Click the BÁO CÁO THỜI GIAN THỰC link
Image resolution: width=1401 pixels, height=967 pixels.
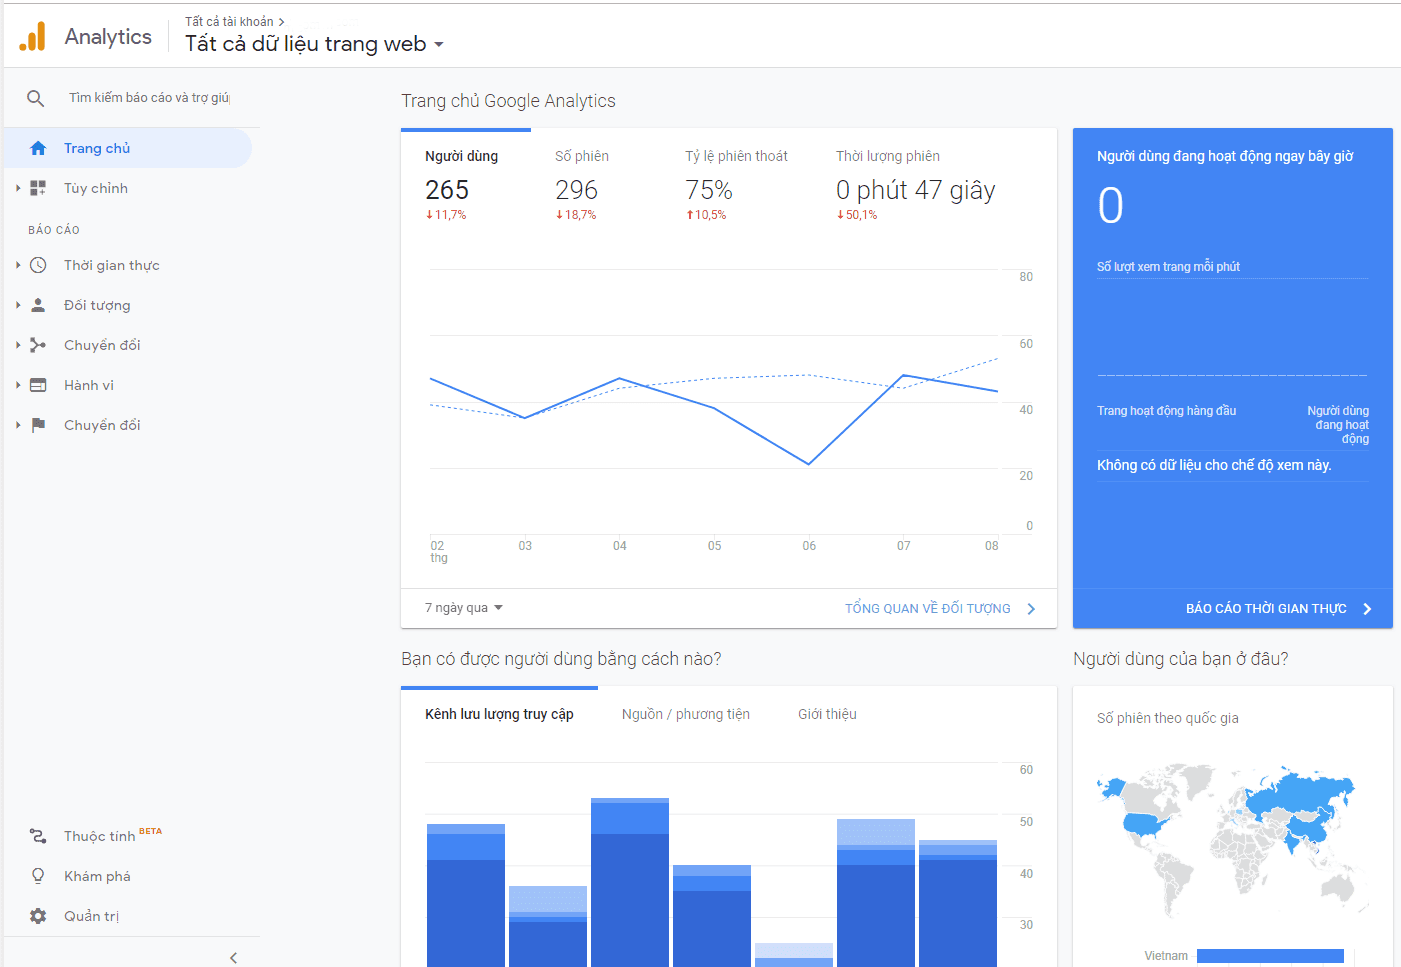1266,609
